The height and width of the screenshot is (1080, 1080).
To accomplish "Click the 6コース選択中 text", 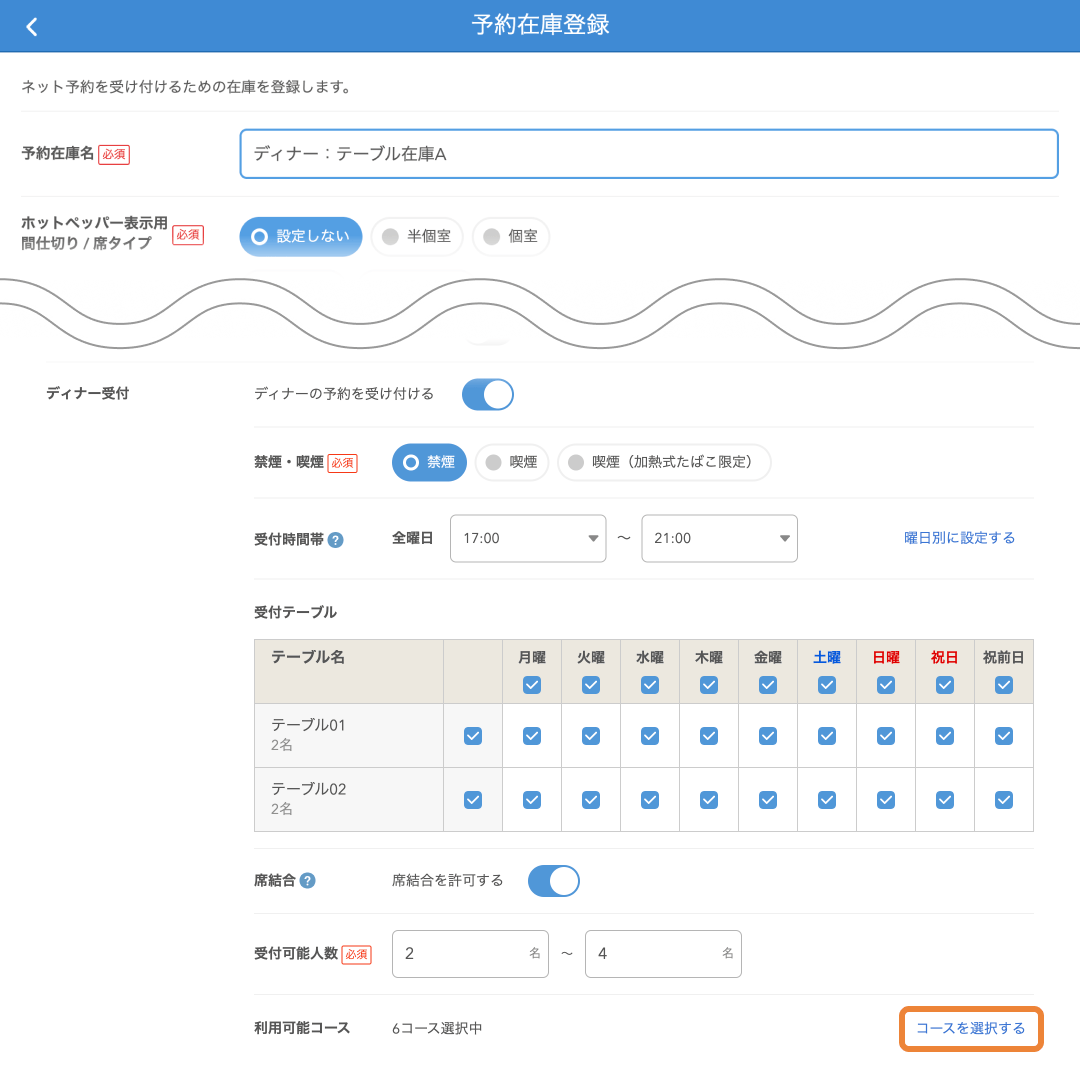I will click(437, 1028).
